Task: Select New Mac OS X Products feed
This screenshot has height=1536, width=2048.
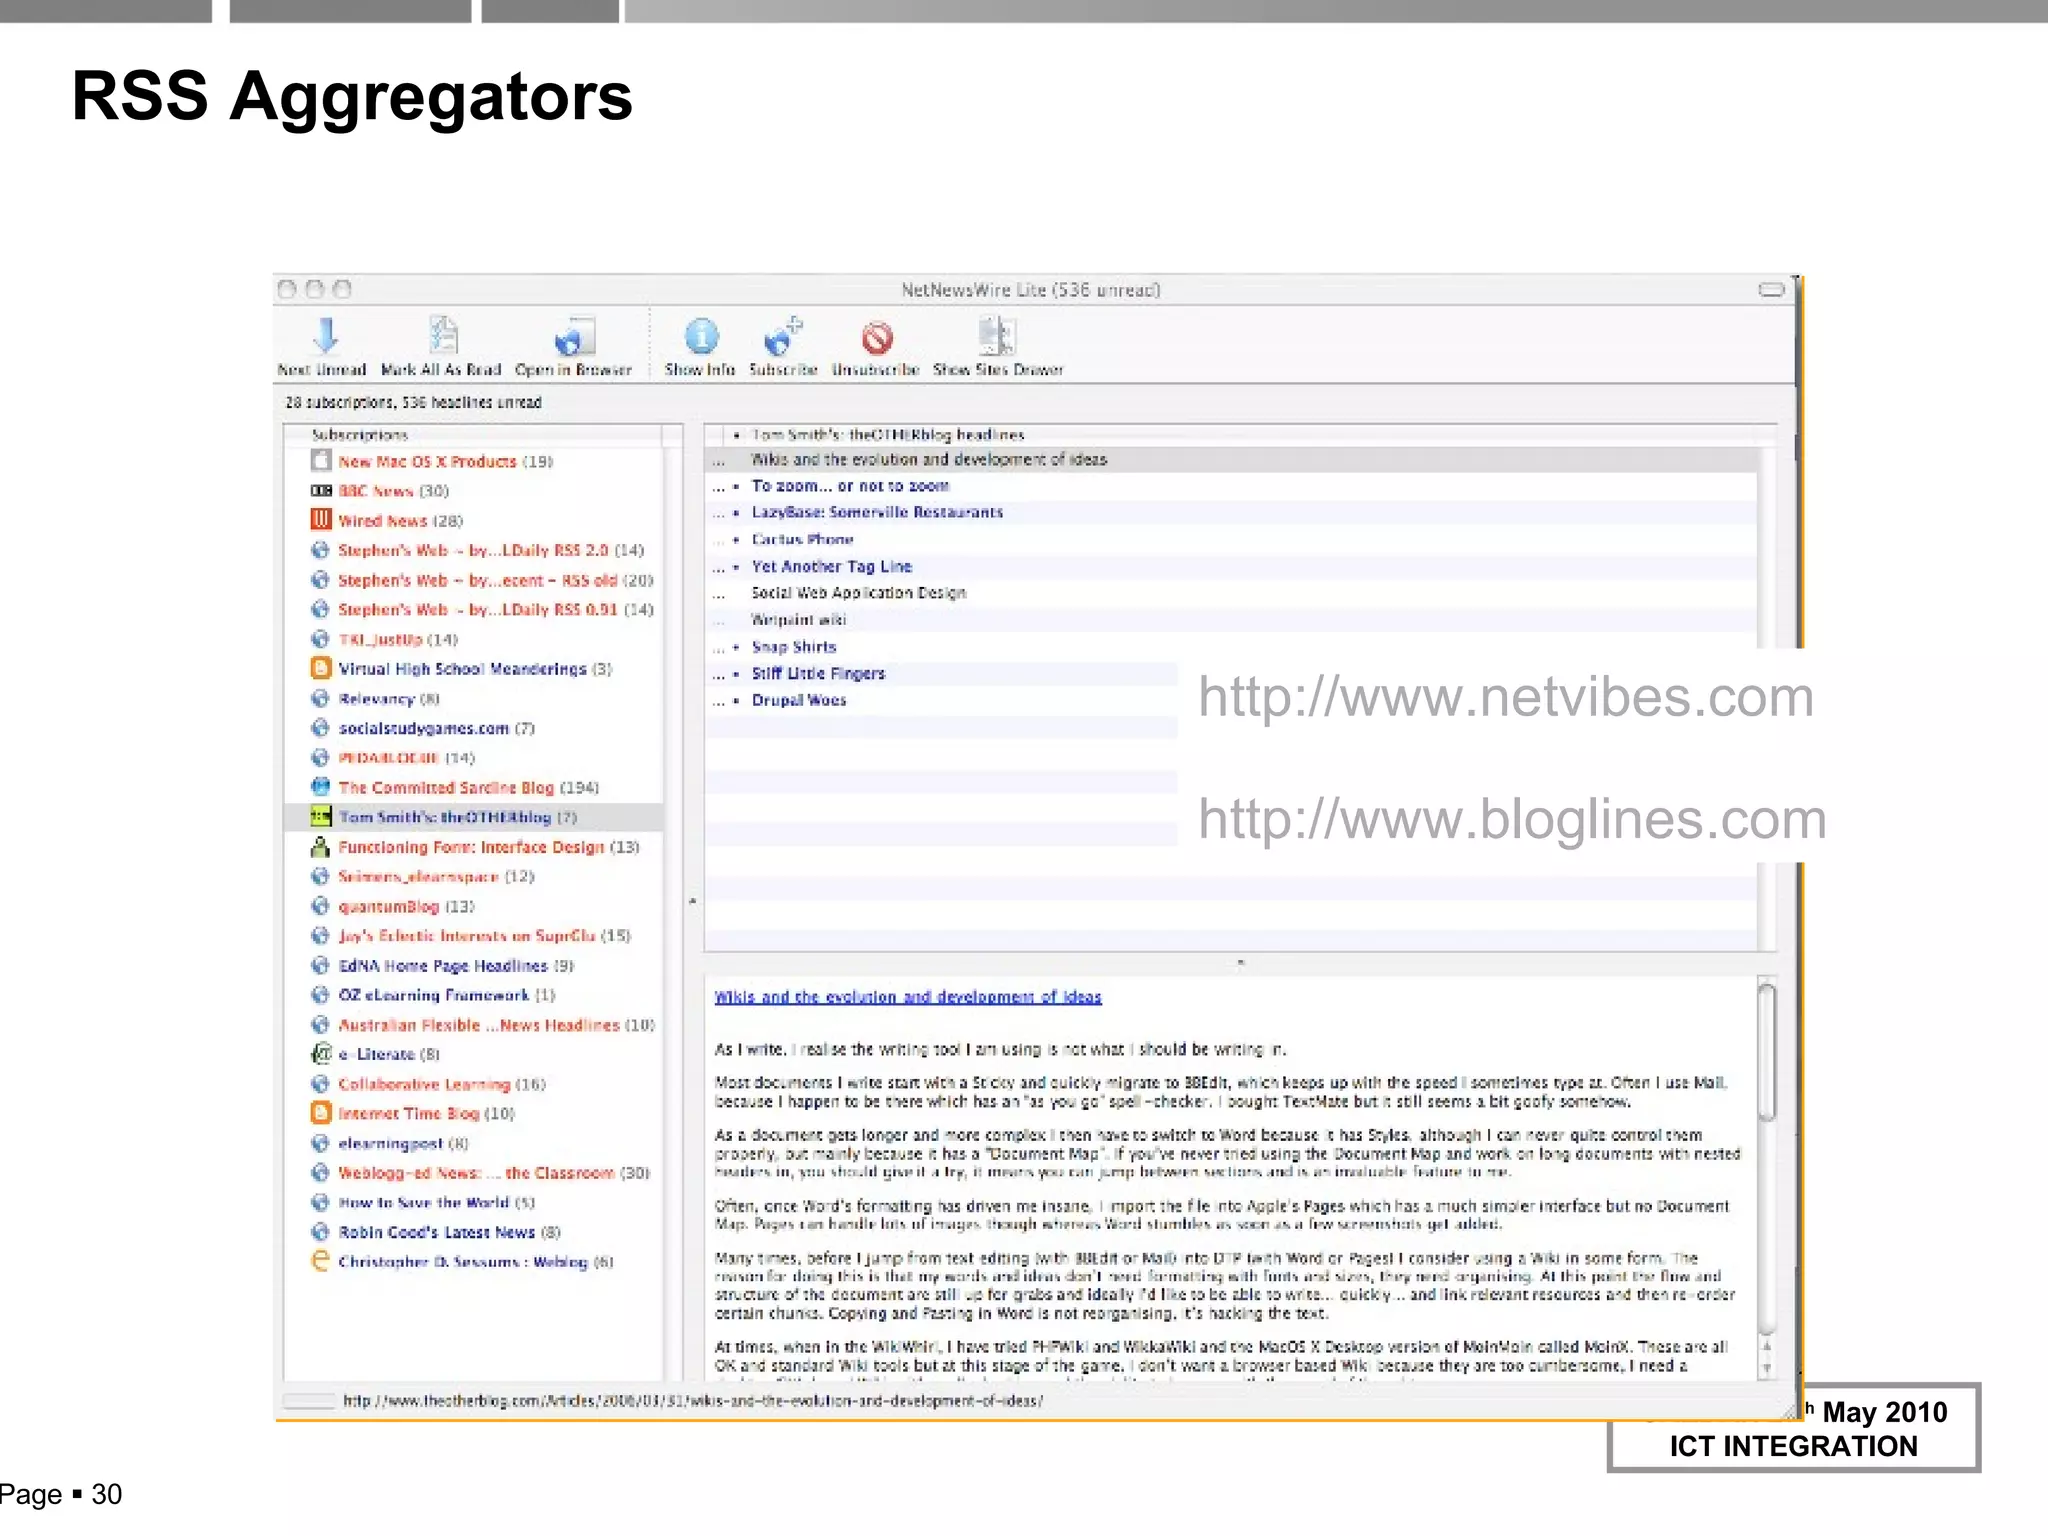Action: coord(472,461)
